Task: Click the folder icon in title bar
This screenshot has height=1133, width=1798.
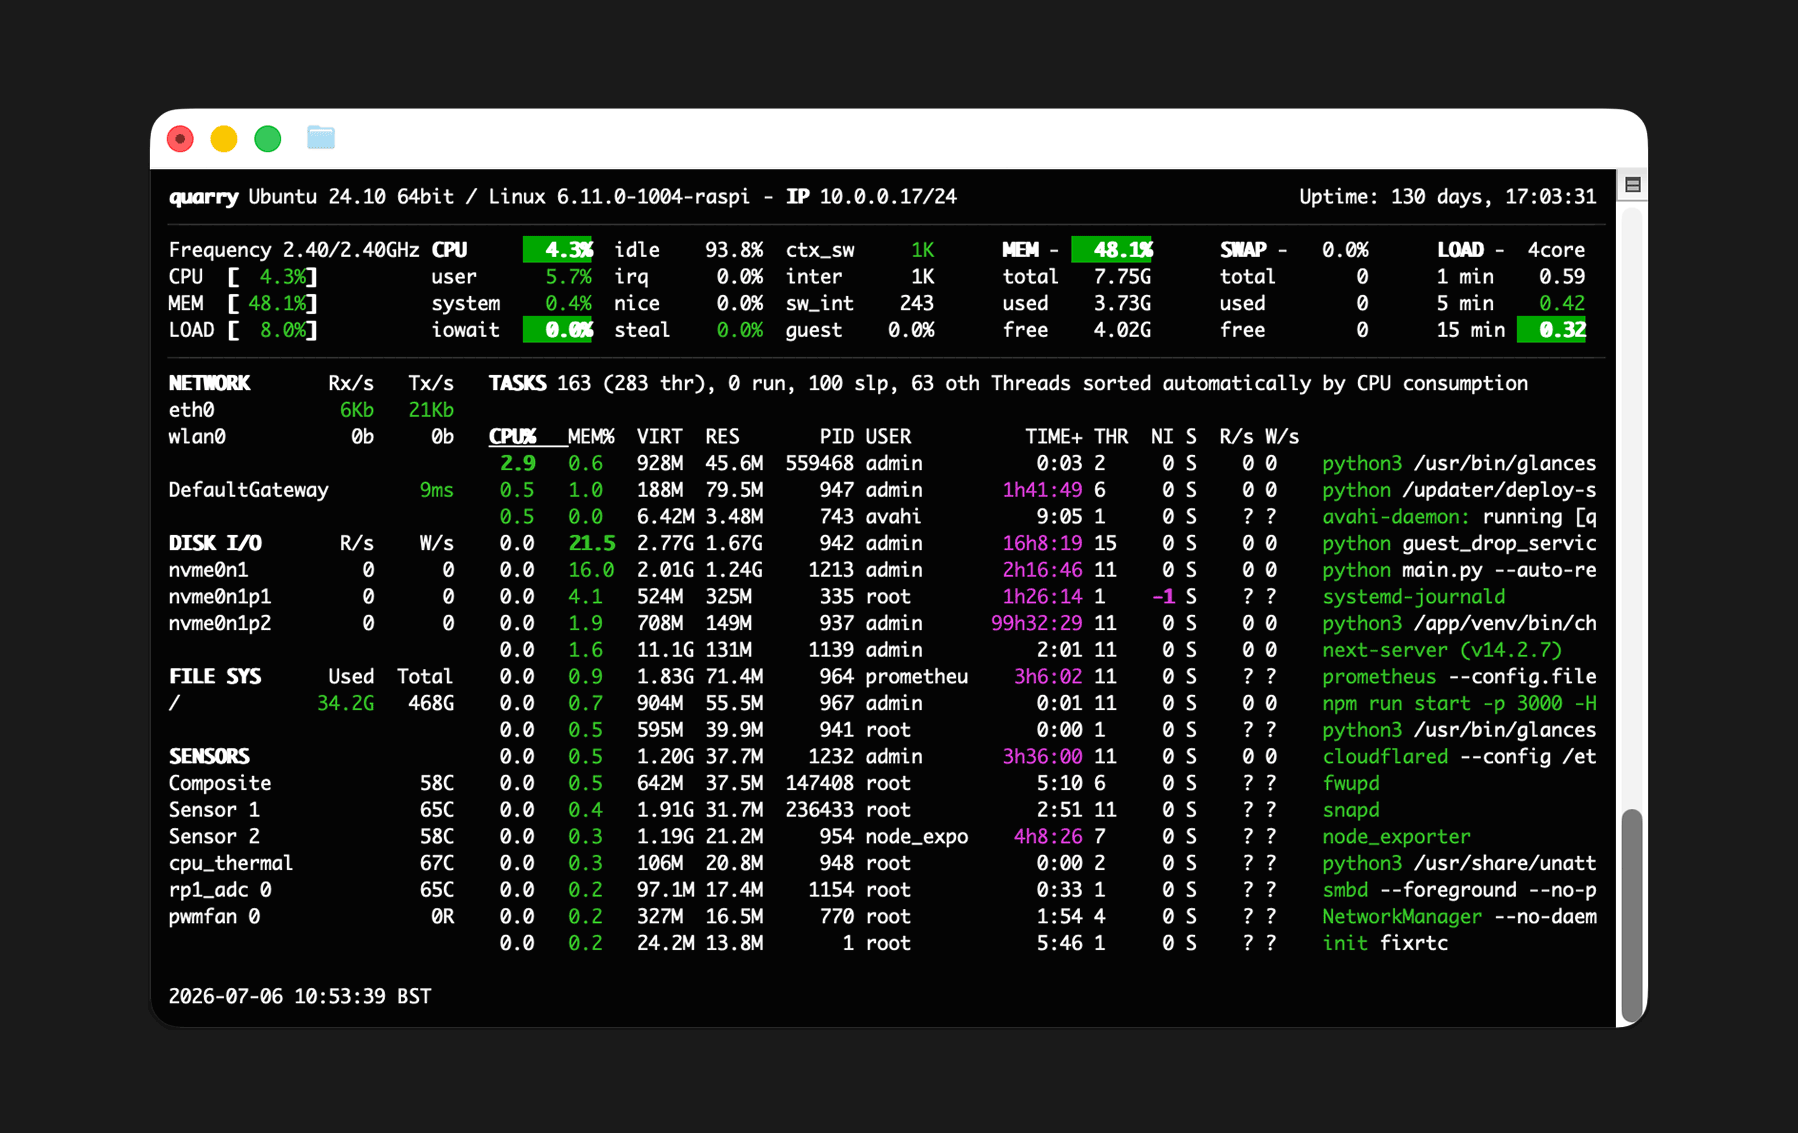Action: tap(321, 138)
